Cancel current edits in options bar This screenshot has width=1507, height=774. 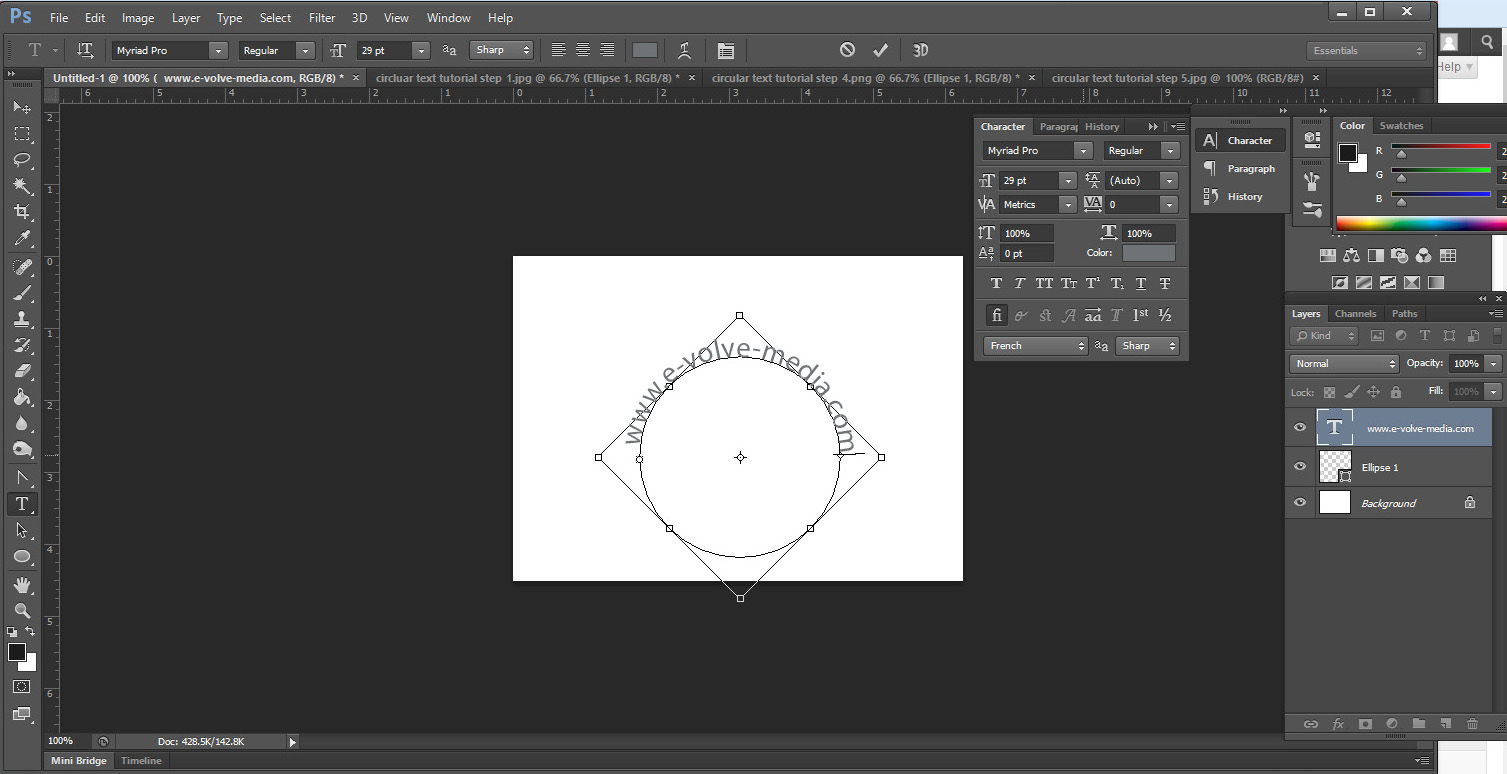pyautogui.click(x=847, y=50)
